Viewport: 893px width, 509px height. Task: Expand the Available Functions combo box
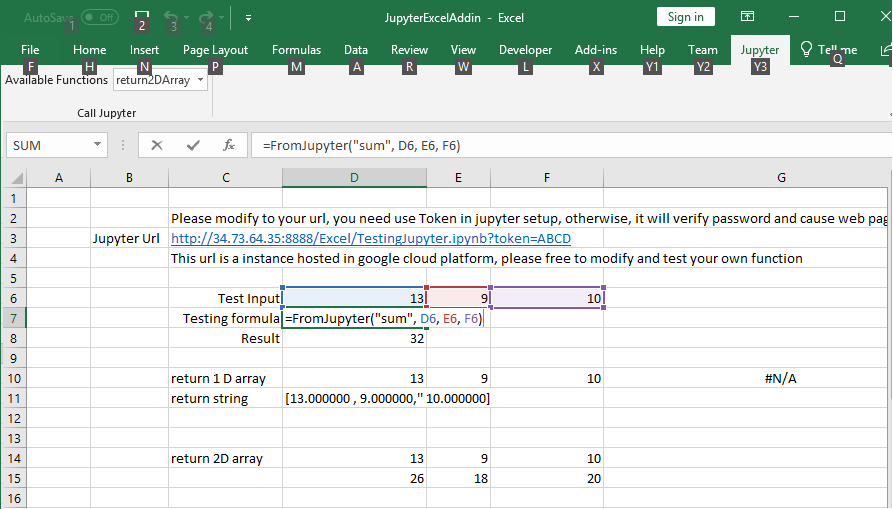pyautogui.click(x=201, y=80)
